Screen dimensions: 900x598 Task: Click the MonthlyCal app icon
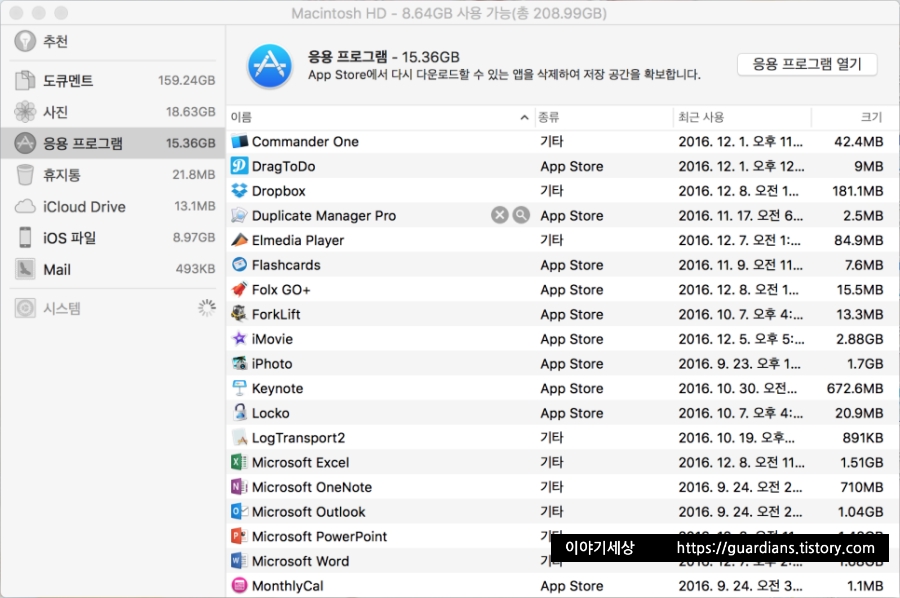[x=239, y=585]
